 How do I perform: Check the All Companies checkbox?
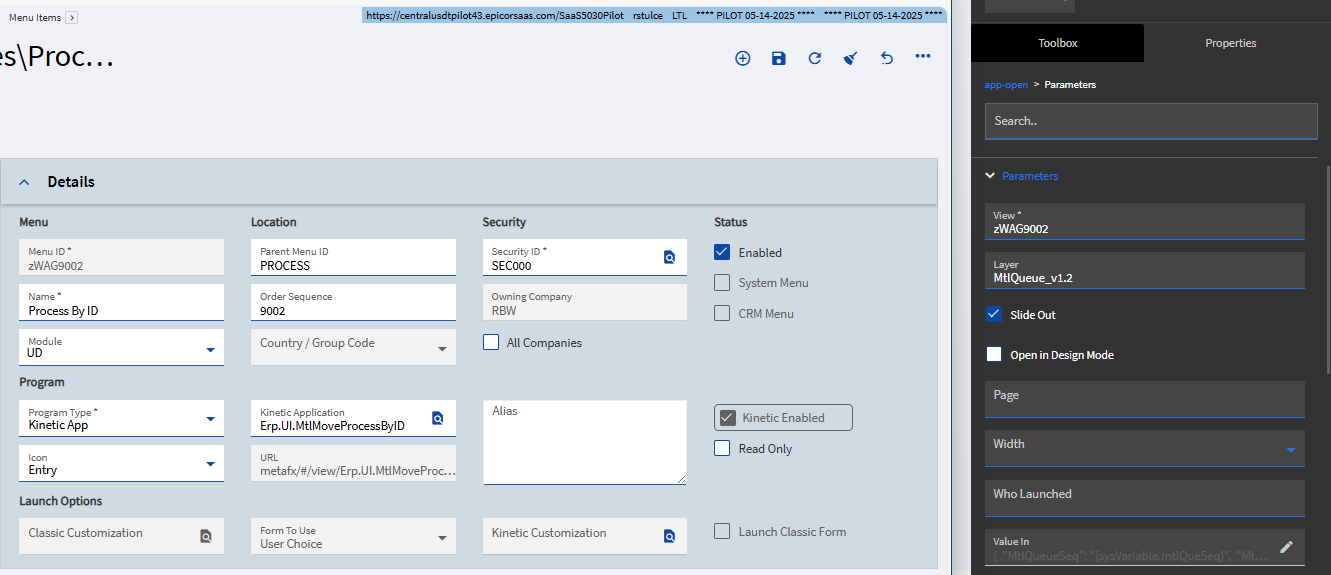click(491, 342)
